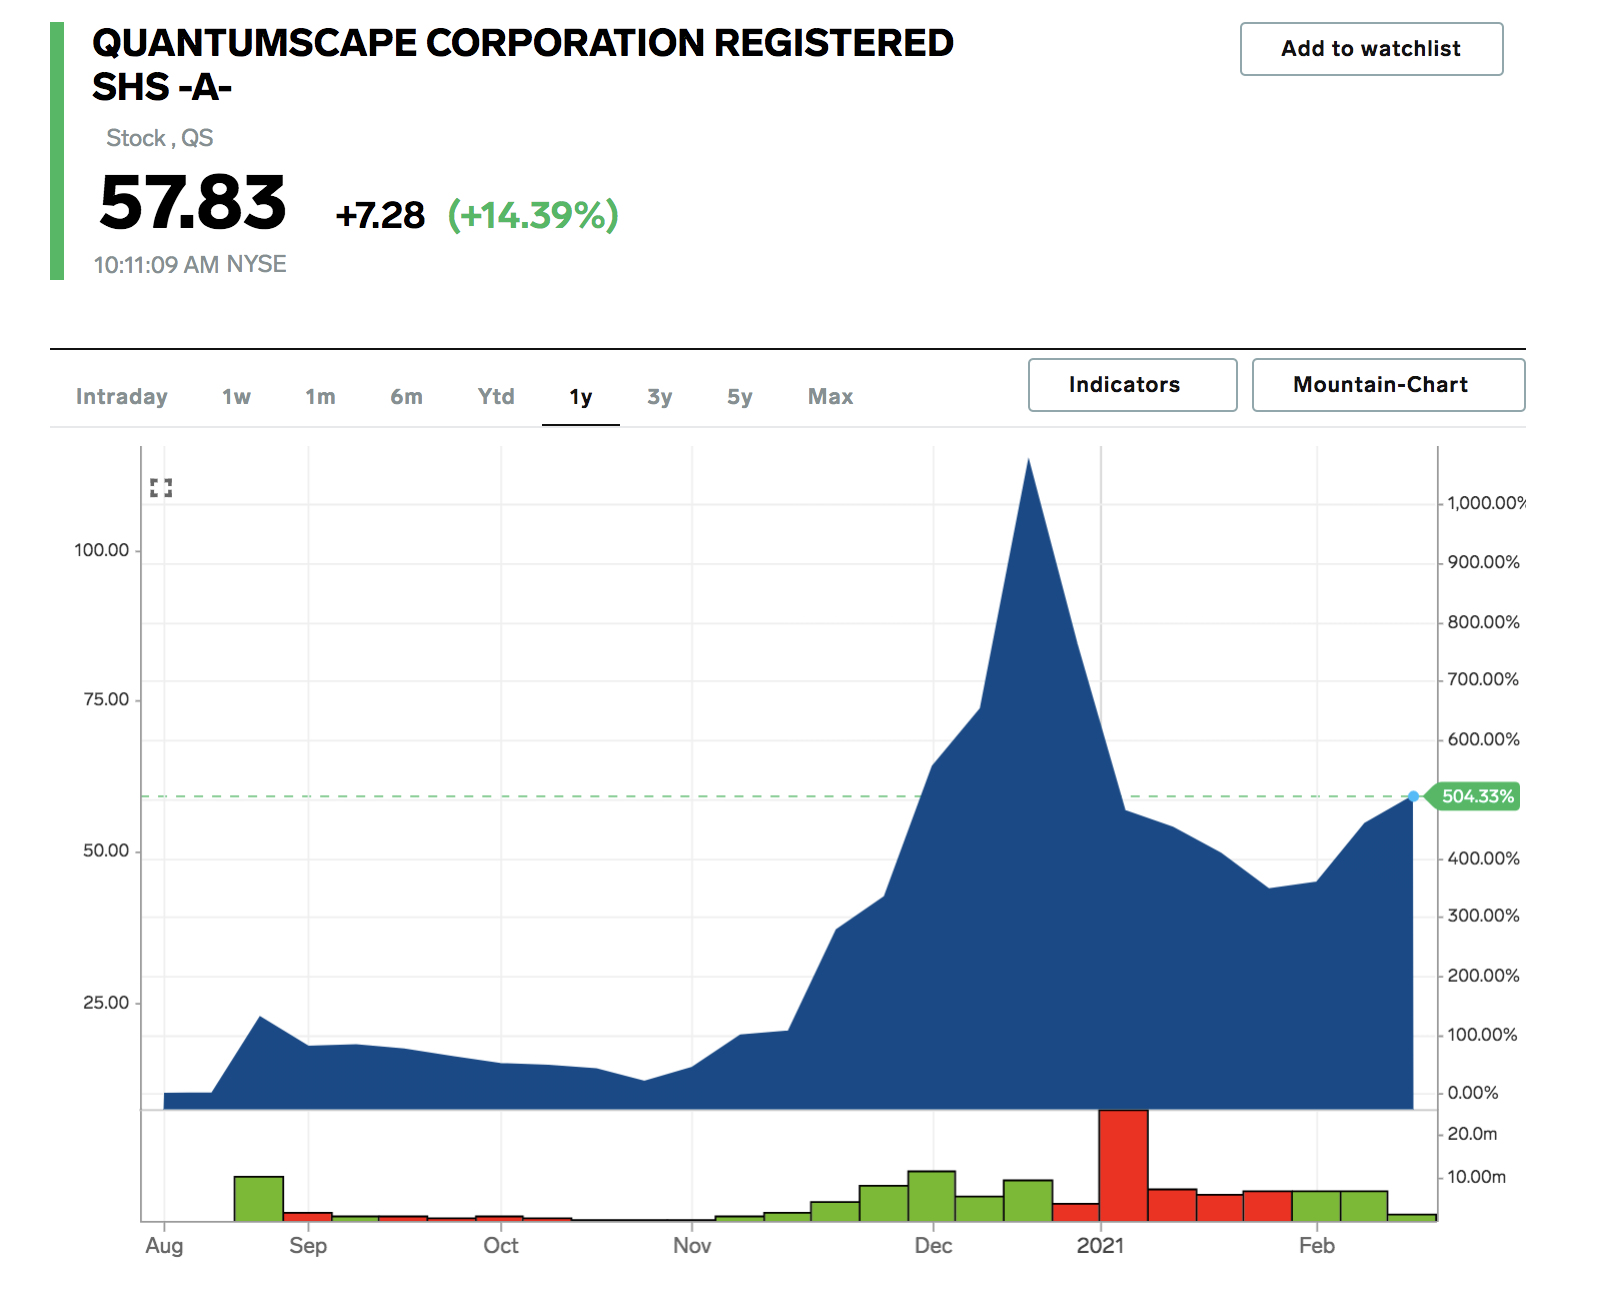
Task: Click the 100.00 price axis label
Action: pos(102,551)
